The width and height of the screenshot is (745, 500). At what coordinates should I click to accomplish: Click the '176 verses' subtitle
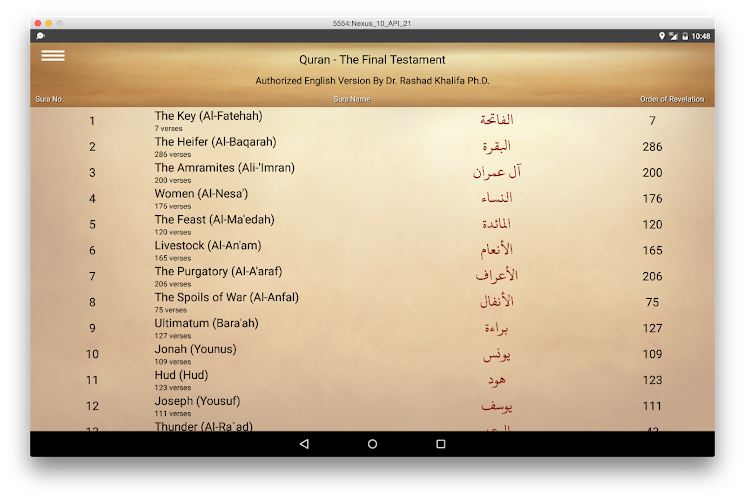pyautogui.click(x=172, y=206)
